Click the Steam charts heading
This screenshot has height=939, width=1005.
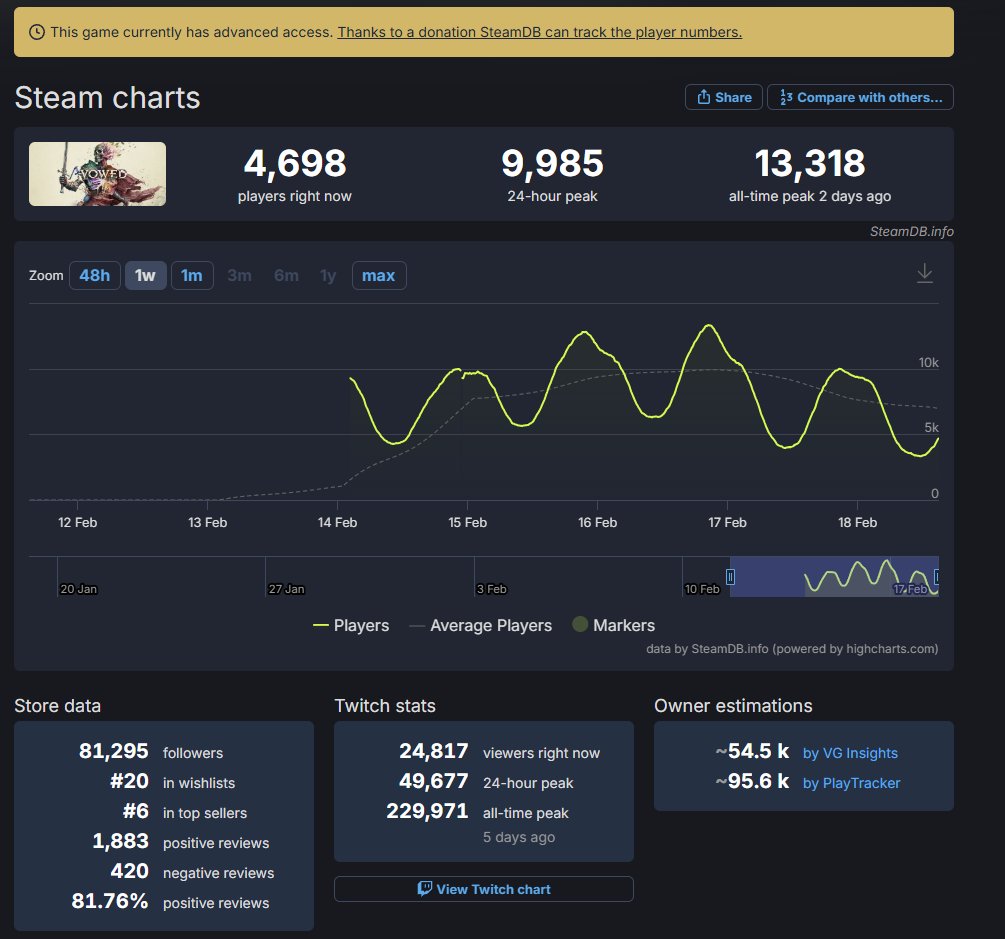pyautogui.click(x=108, y=98)
